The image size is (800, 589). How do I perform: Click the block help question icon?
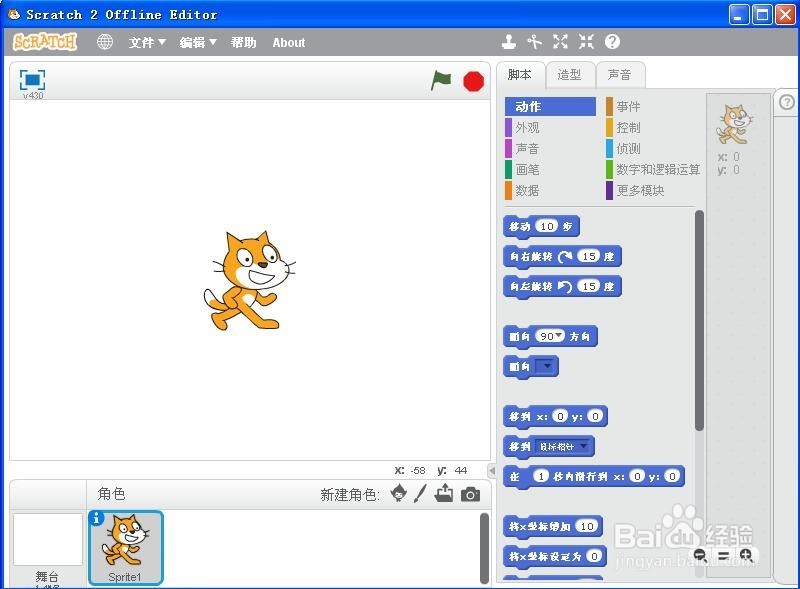tap(612, 42)
